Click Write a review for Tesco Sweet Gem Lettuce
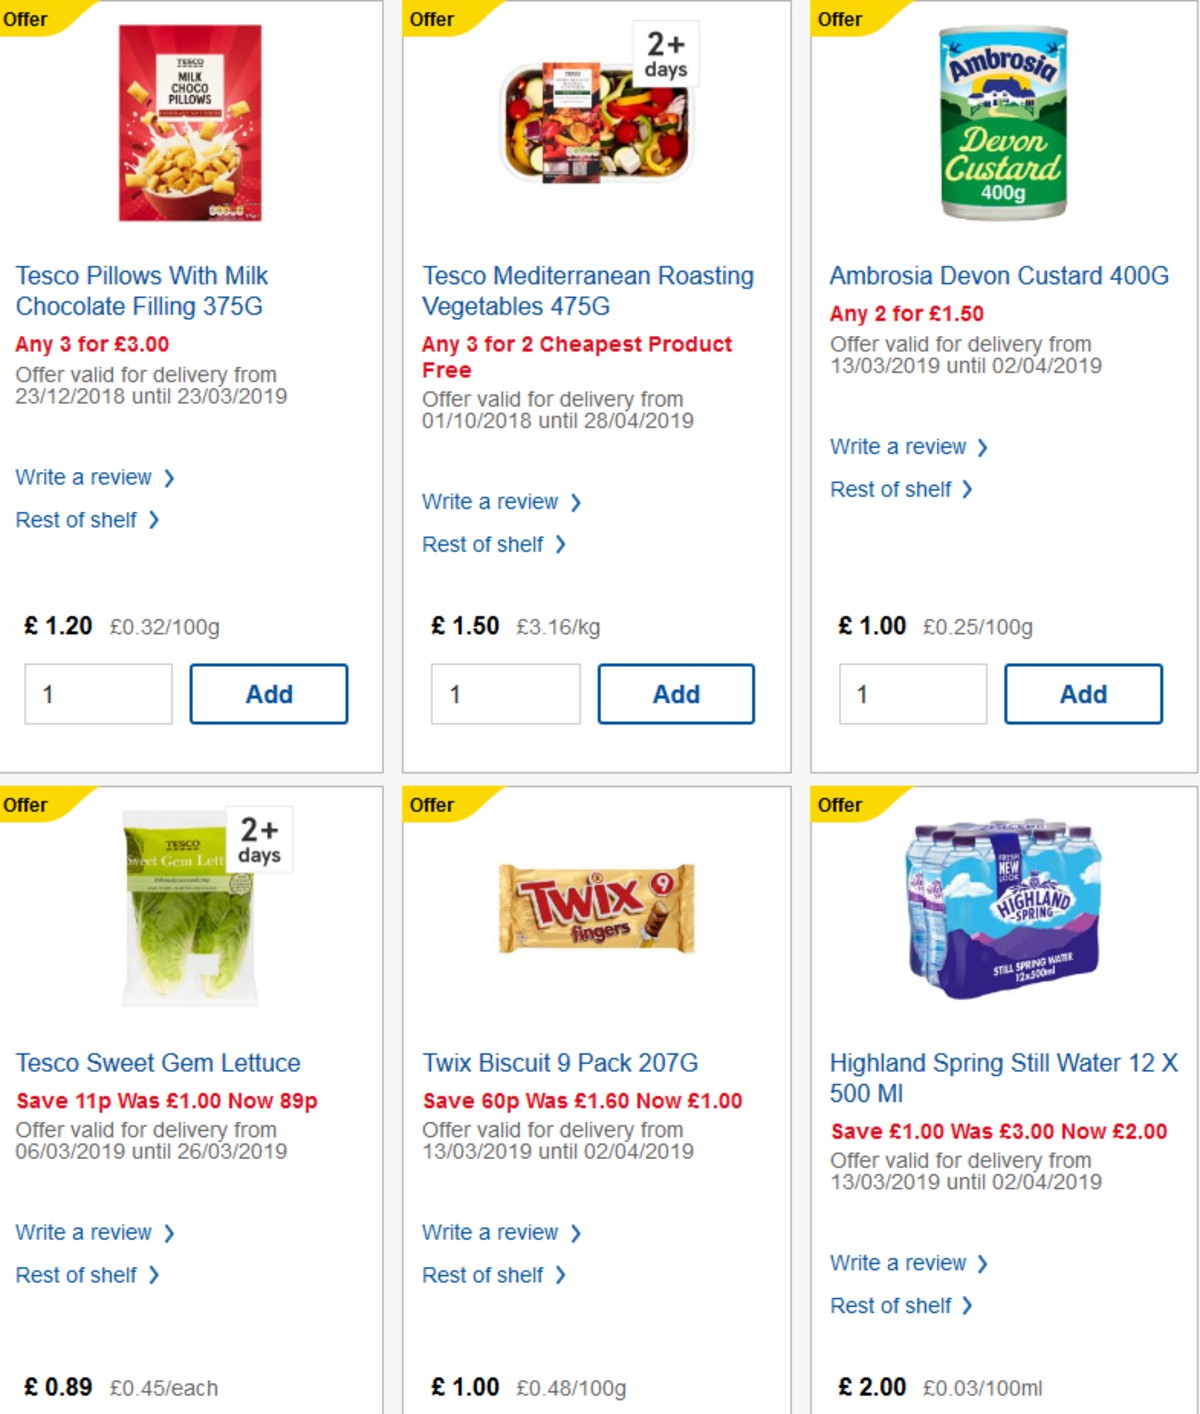 pos(86,1232)
